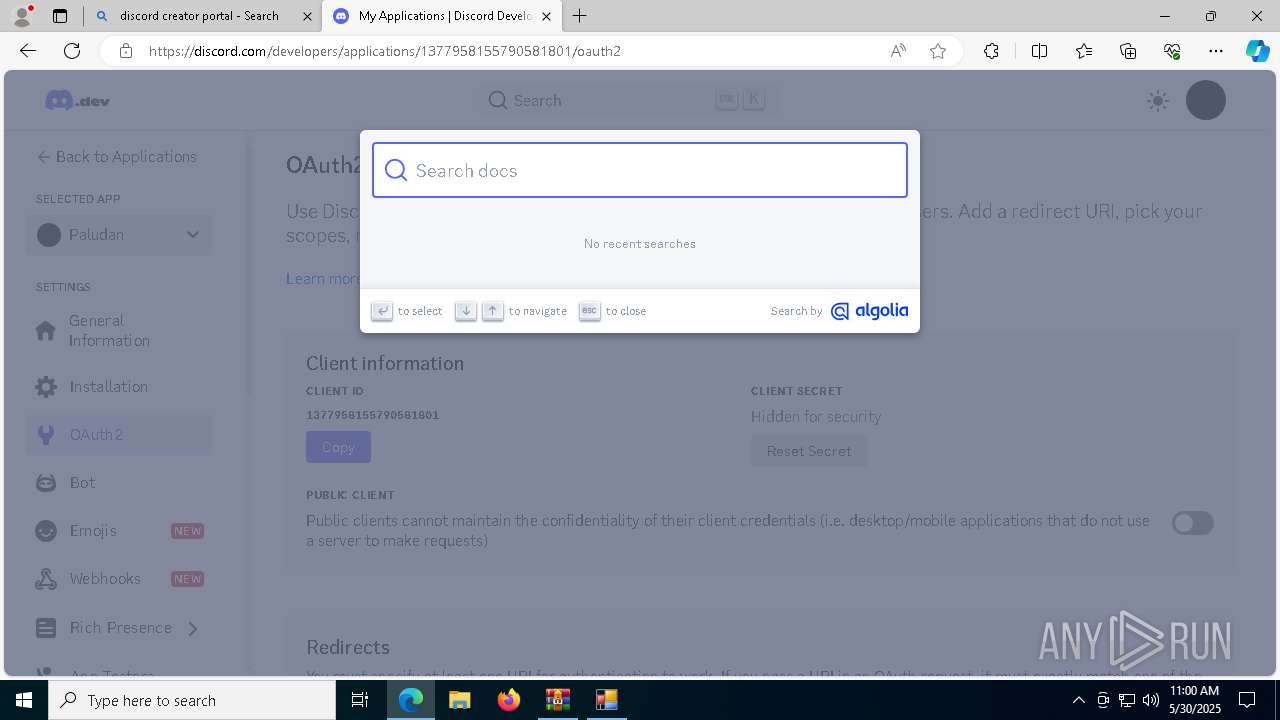Image resolution: width=1280 pixels, height=720 pixels.
Task: Open WinRAR from taskbar
Action: pyautogui.click(x=557, y=700)
